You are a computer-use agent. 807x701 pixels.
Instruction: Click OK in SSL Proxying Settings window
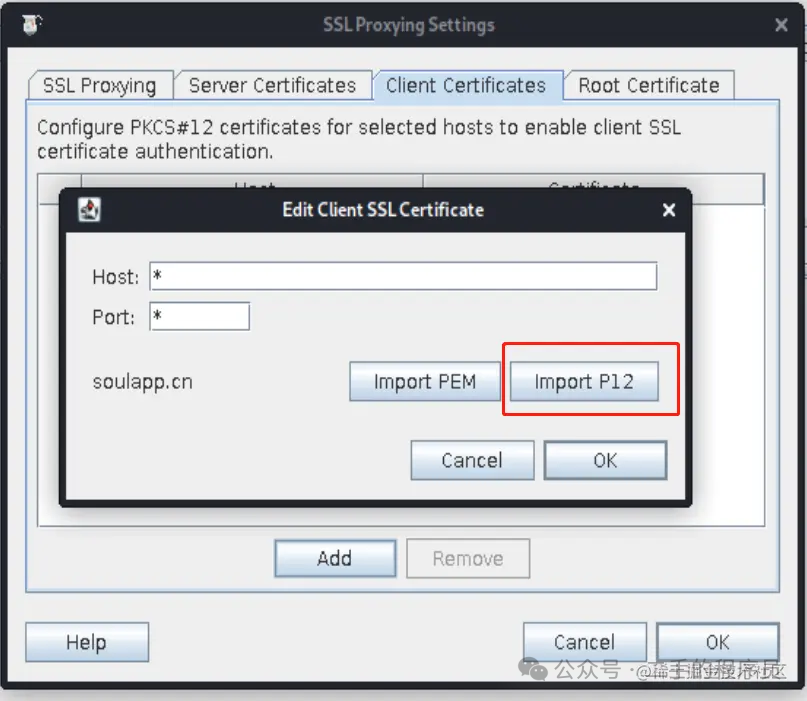(717, 642)
